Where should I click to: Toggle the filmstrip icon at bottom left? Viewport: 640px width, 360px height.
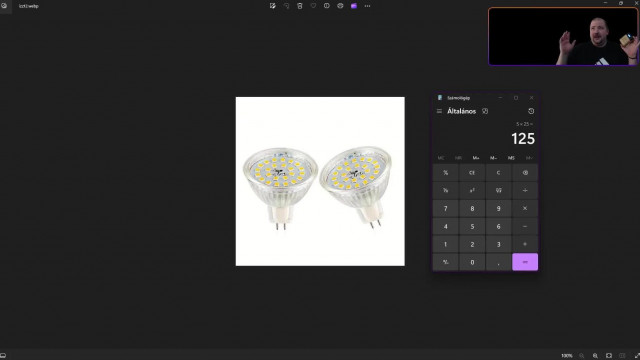point(3,356)
